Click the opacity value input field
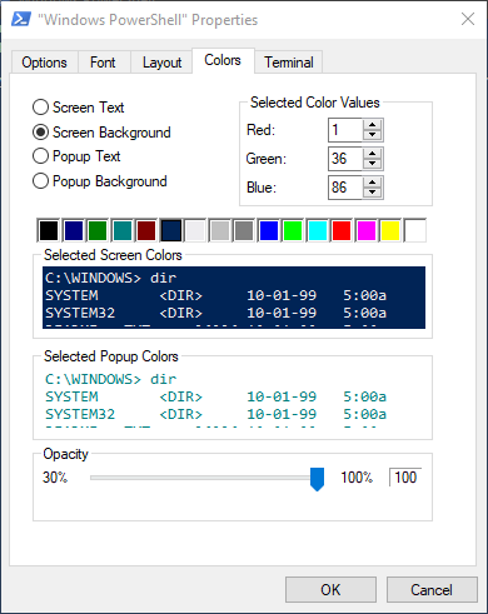The image size is (488, 614). pyautogui.click(x=405, y=477)
